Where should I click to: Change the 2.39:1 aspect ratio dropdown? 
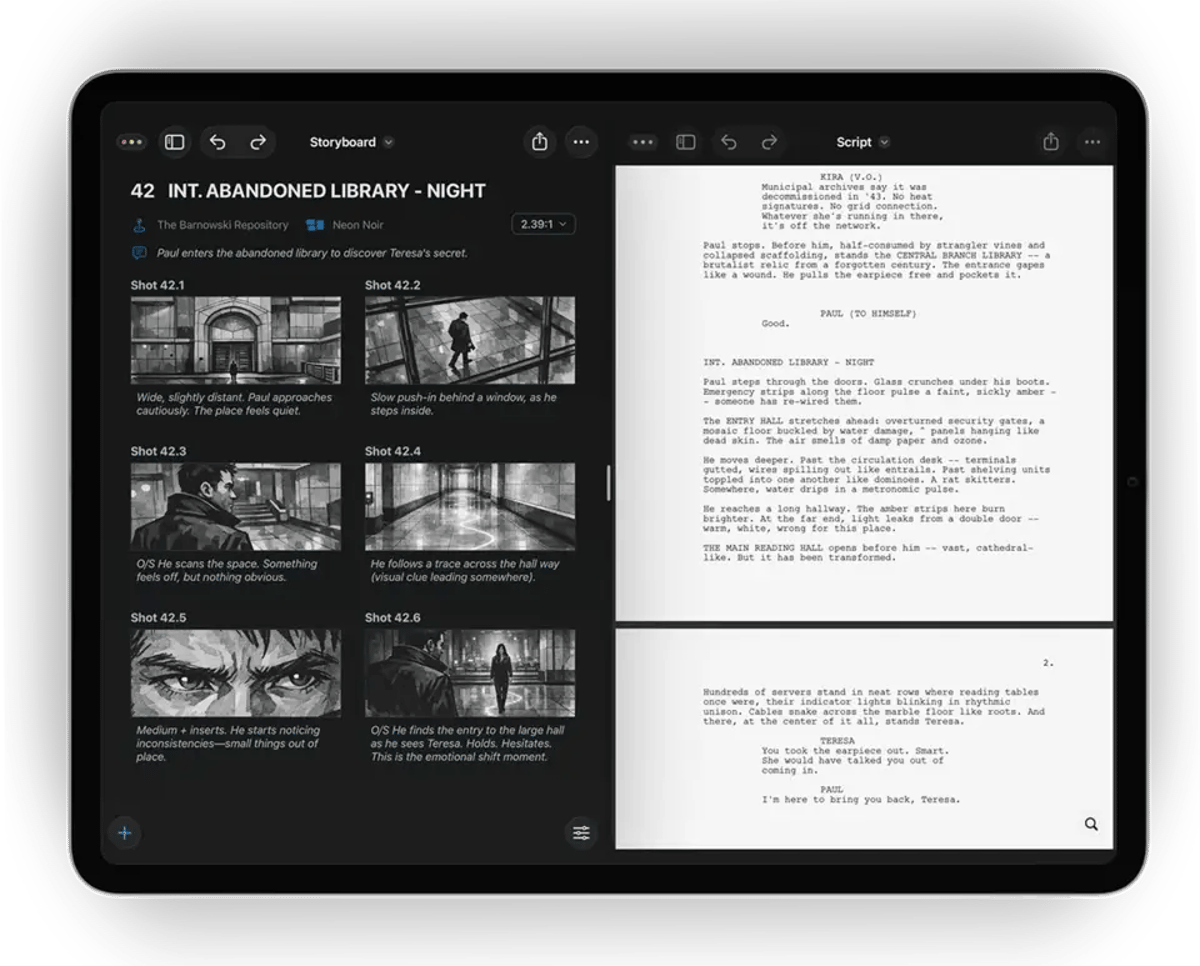543,224
